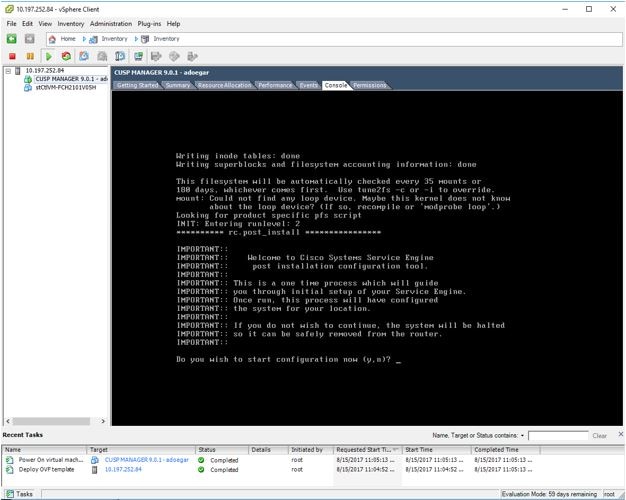
Task: Click the inventory tree horizontal scrollbar
Action: (51, 421)
